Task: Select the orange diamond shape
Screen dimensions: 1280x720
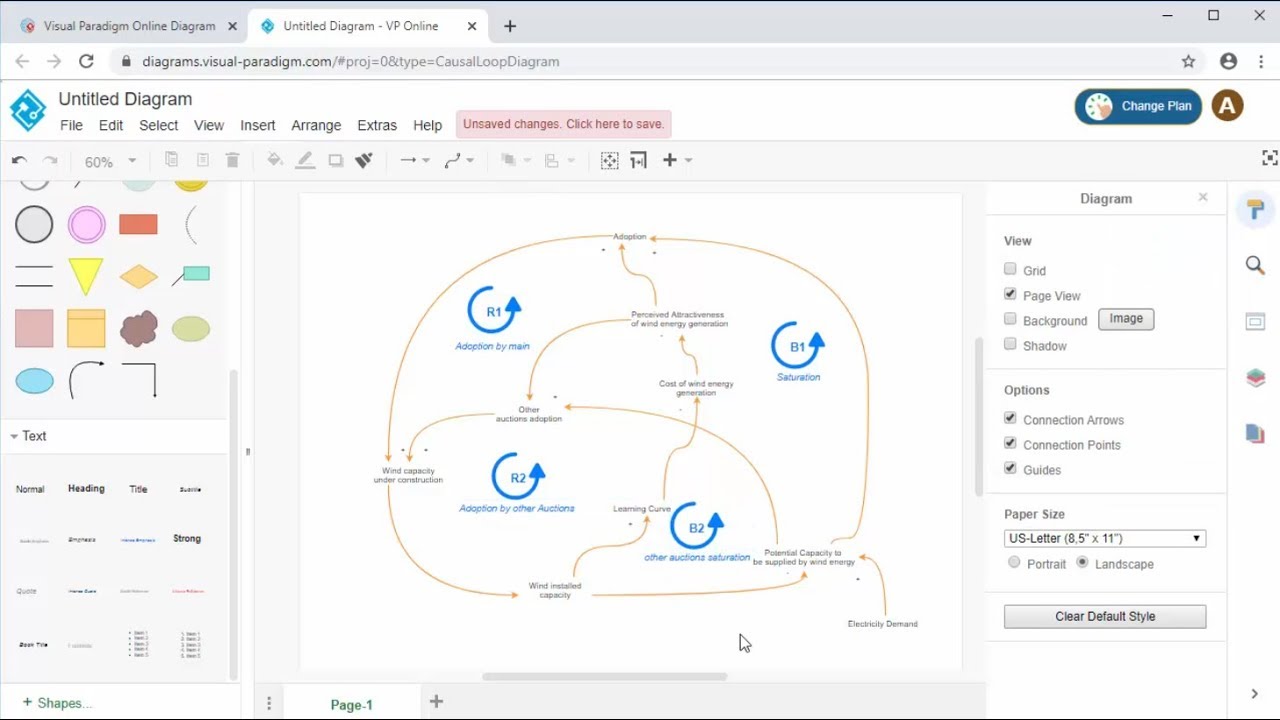Action: [139, 276]
